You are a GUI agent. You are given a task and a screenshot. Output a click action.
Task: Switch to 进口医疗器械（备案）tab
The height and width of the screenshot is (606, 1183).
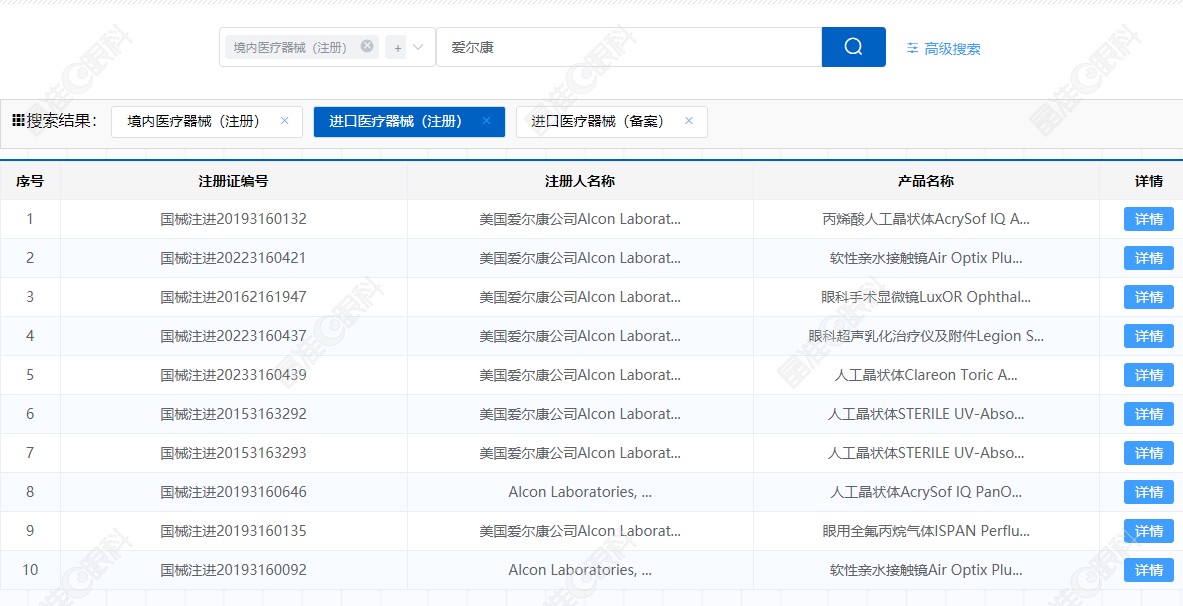(x=598, y=122)
